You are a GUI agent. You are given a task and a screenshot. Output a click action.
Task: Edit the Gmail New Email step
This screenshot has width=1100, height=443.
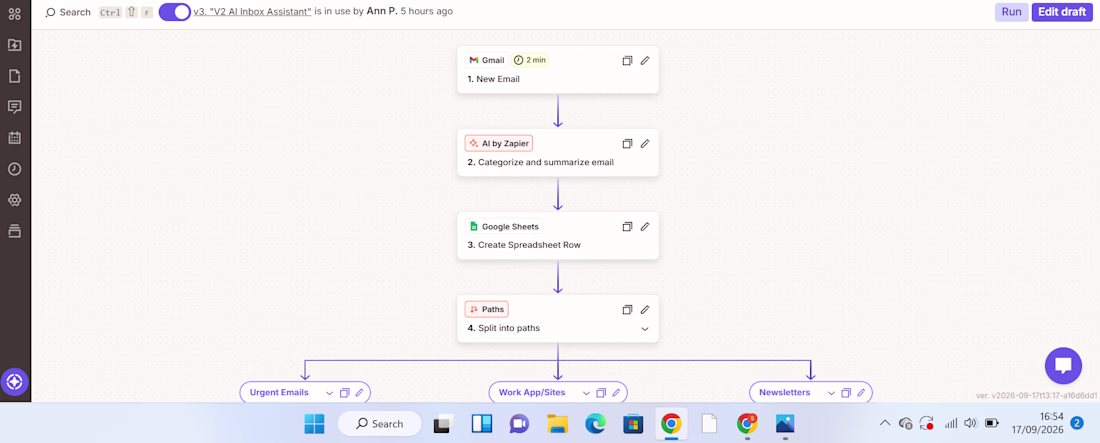coord(645,60)
